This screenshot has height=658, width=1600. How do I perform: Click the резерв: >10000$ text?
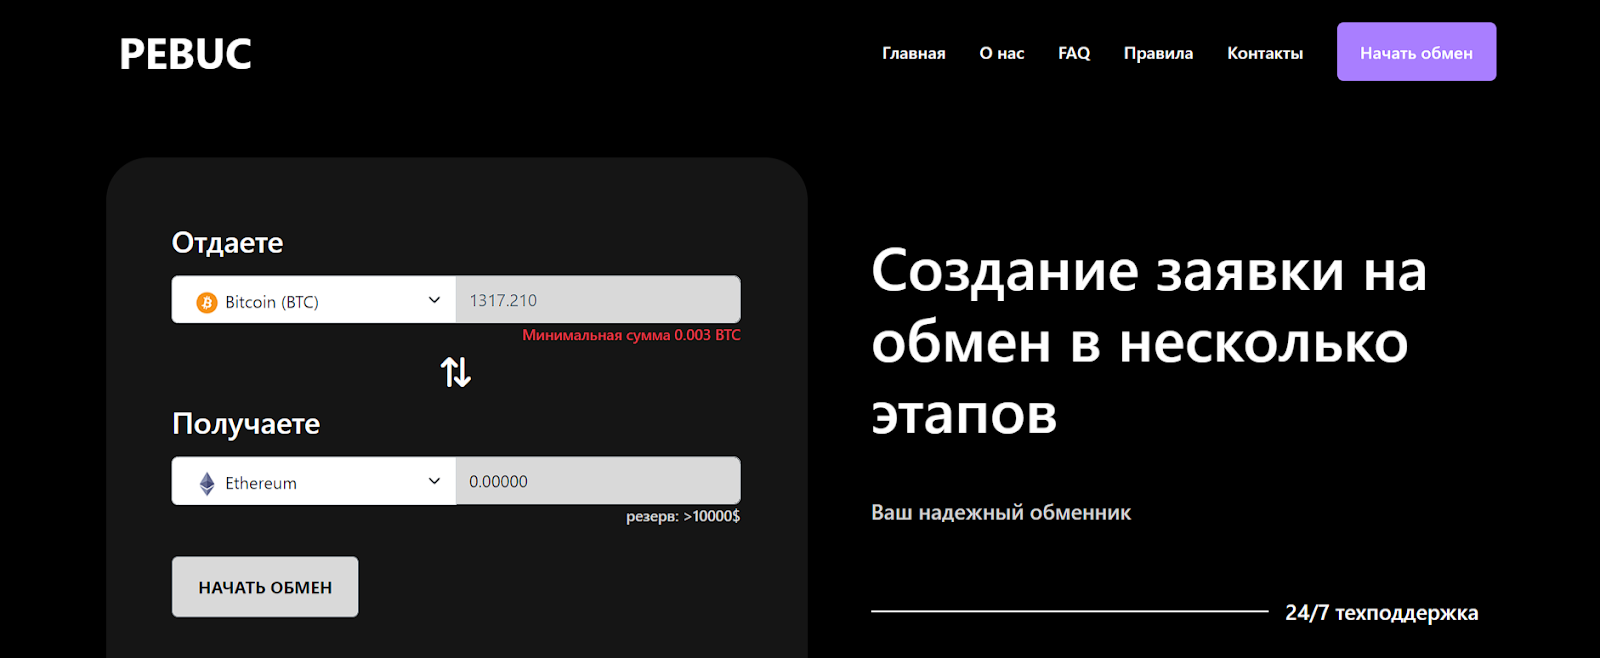683,516
